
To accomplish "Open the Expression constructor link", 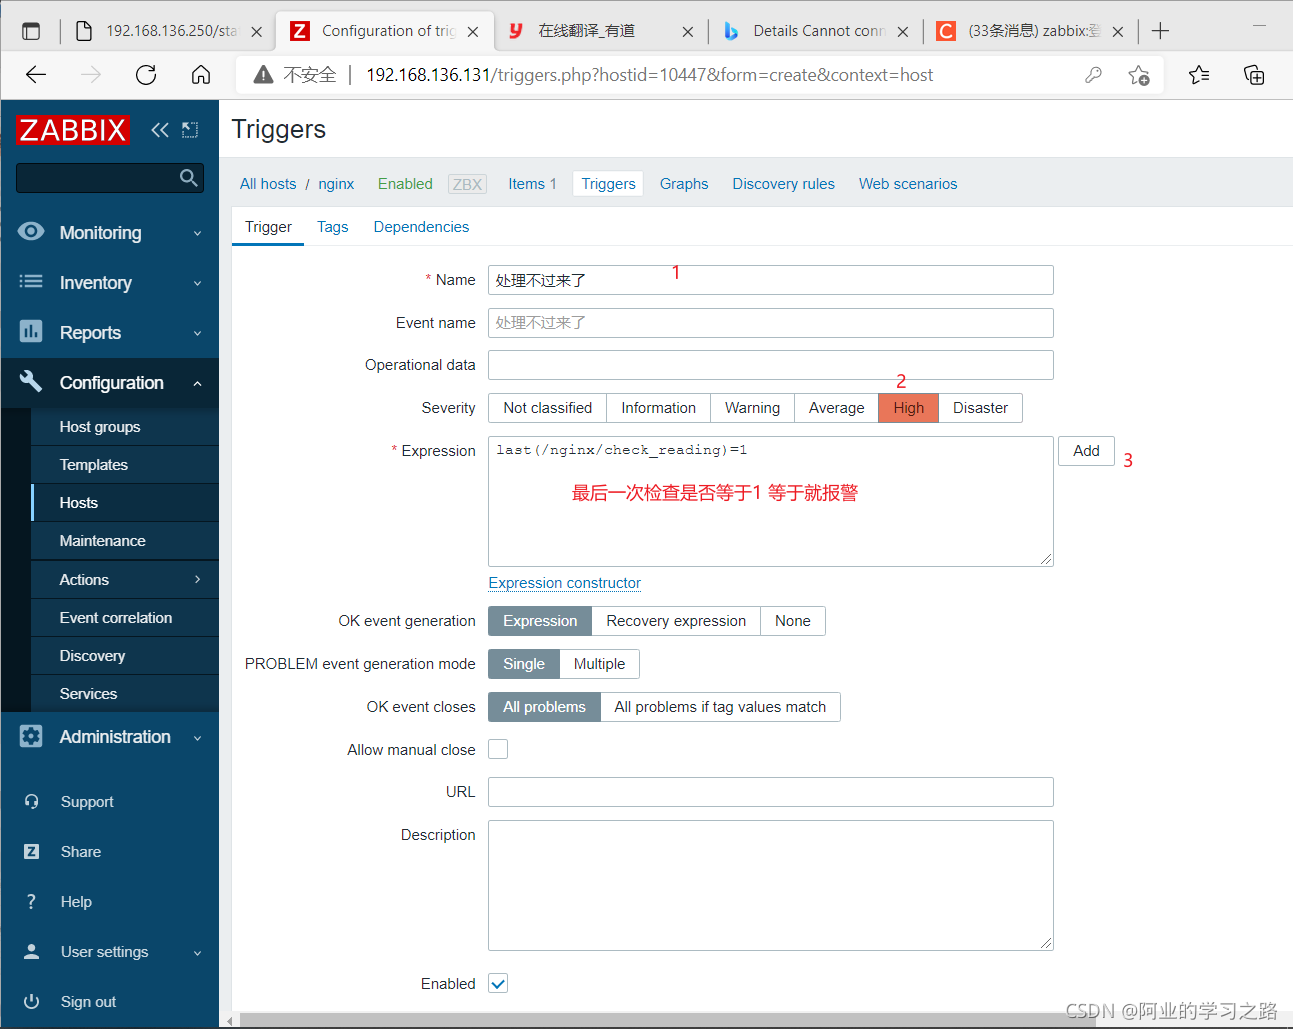I will click(x=564, y=583).
